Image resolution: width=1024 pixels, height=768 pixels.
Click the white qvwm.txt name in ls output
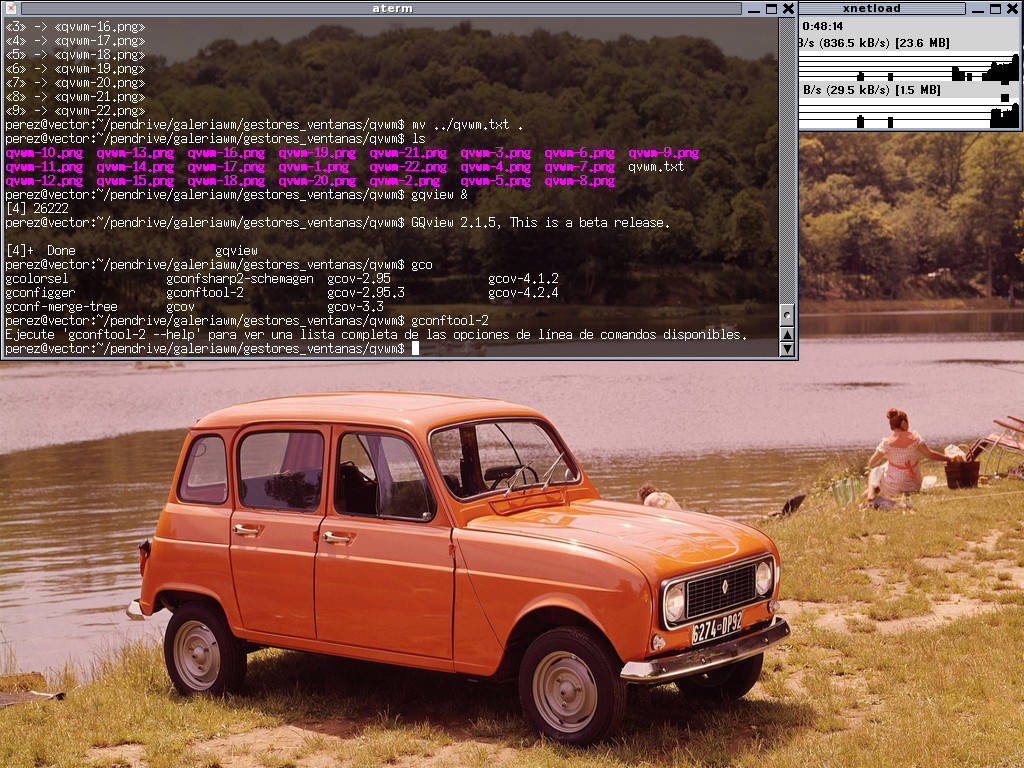pos(656,167)
